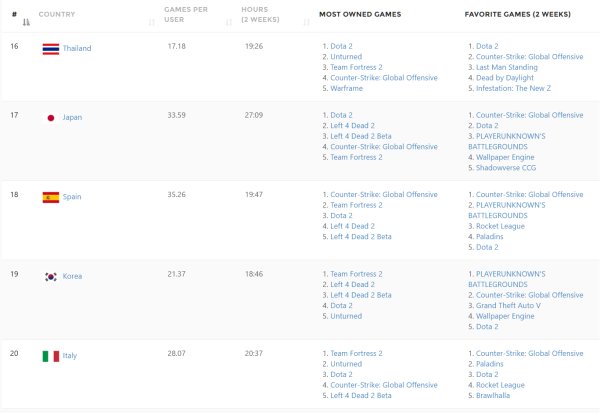Viewport: 600px width, 413px height.
Task: Click the Games Per User header text
Action: pyautogui.click(x=186, y=14)
